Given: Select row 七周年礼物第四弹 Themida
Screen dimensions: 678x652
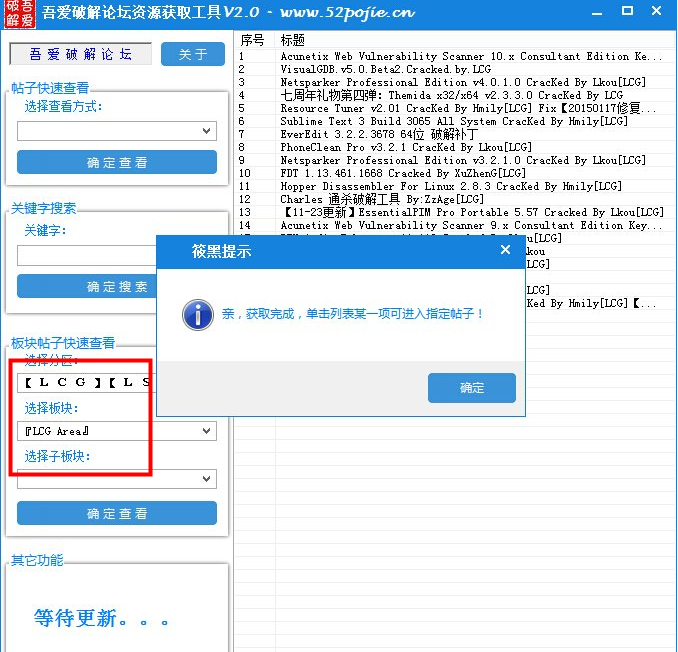Looking at the screenshot, I should pyautogui.click(x=455, y=95).
